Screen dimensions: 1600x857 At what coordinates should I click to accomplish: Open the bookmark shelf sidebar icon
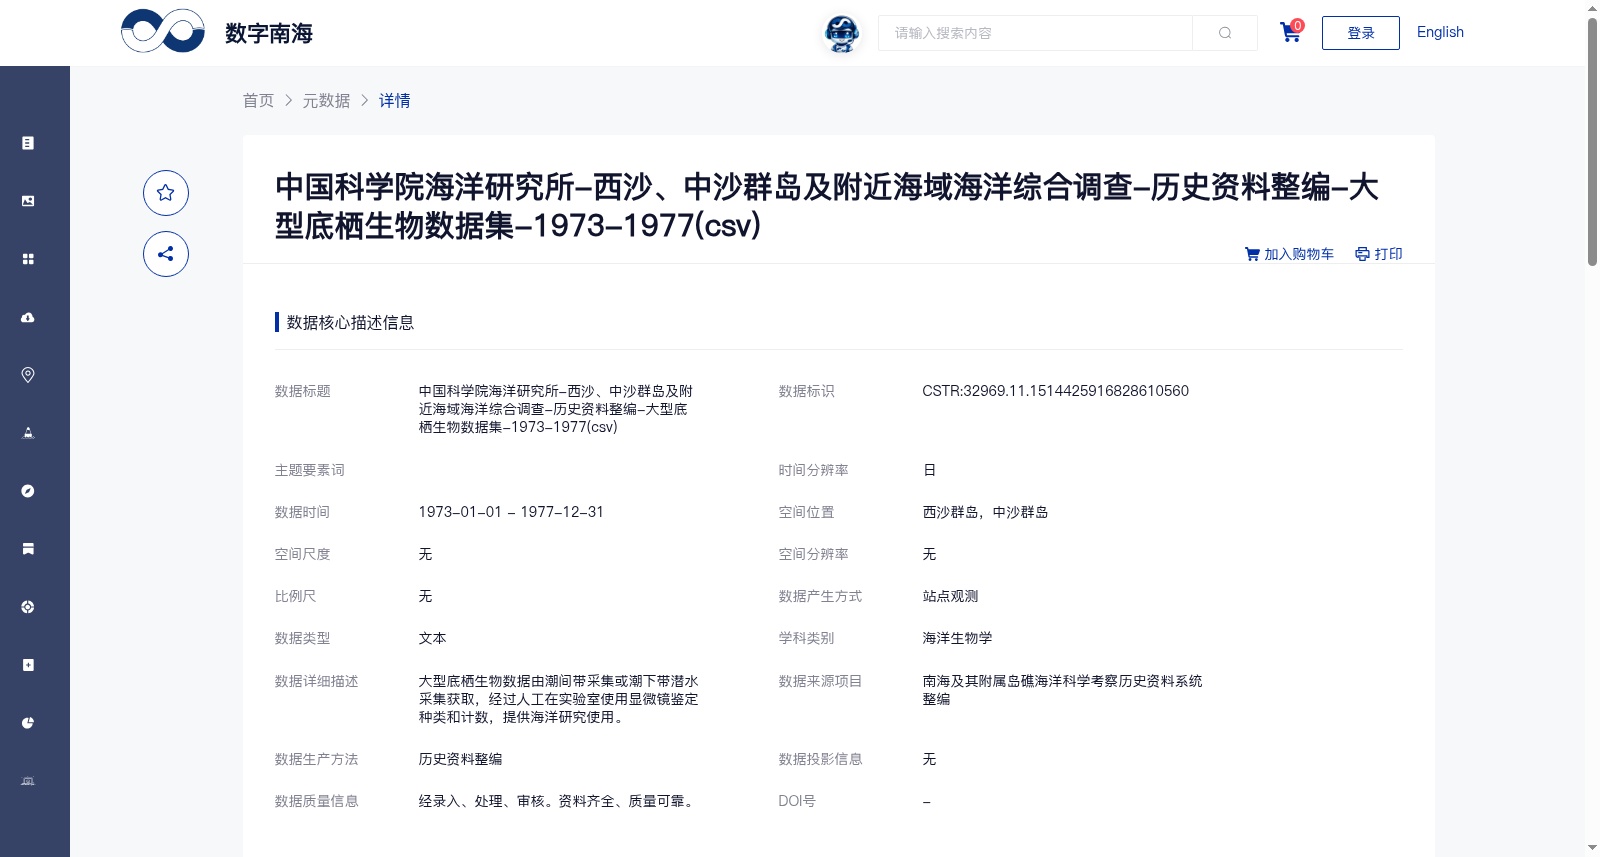click(28, 549)
